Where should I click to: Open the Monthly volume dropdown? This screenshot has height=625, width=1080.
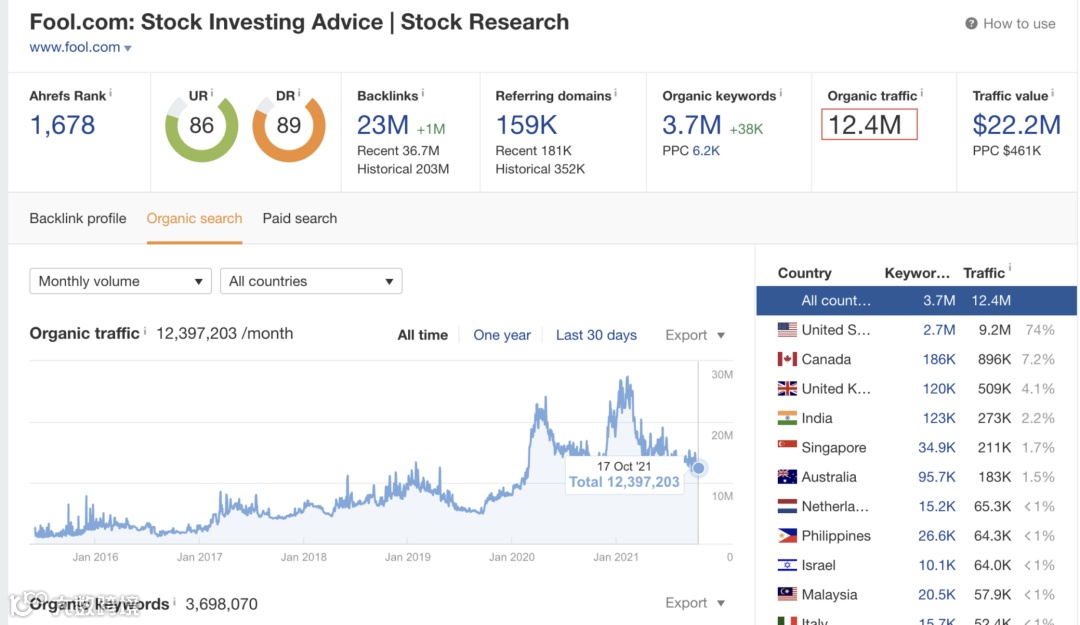pyautogui.click(x=120, y=281)
